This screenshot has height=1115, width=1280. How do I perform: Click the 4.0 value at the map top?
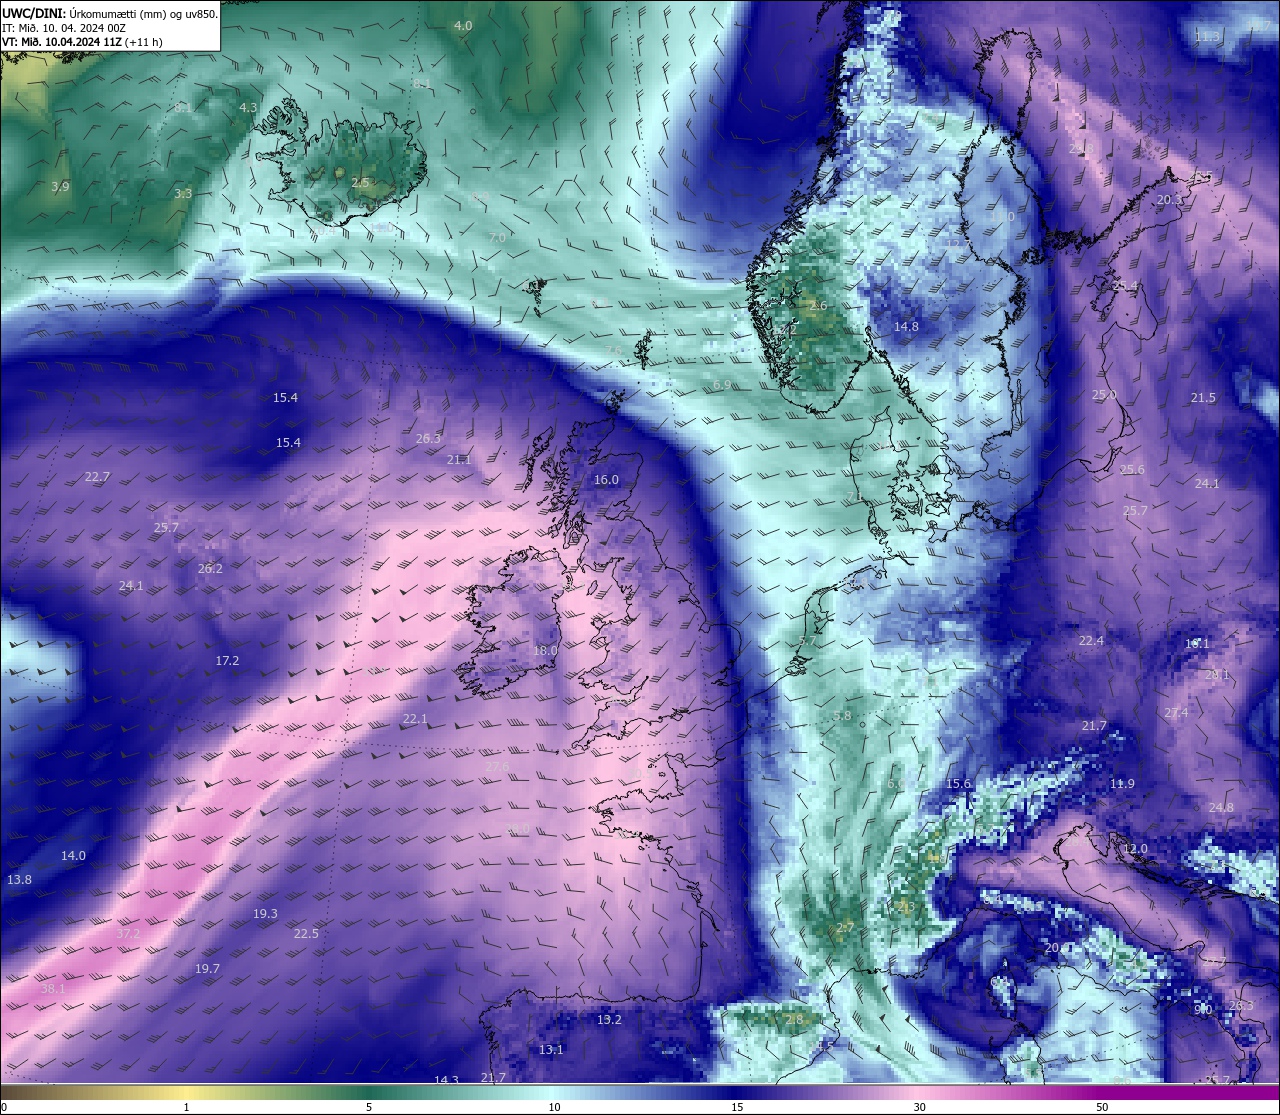coord(463,26)
